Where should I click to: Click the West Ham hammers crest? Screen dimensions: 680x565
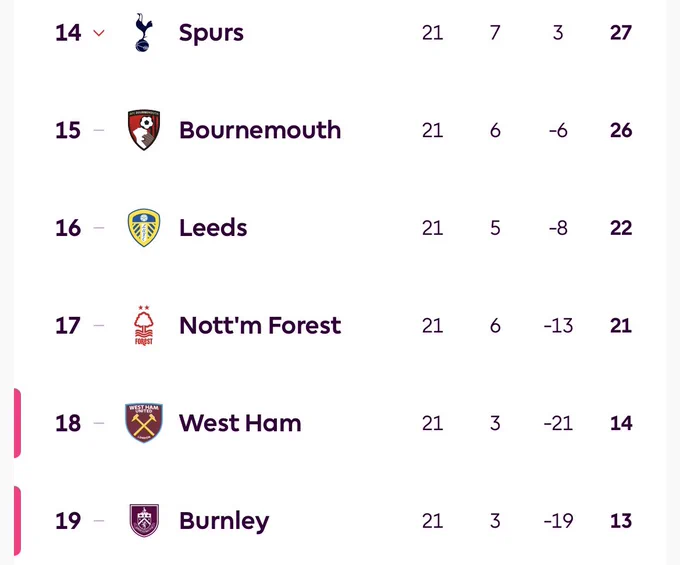tap(144, 423)
